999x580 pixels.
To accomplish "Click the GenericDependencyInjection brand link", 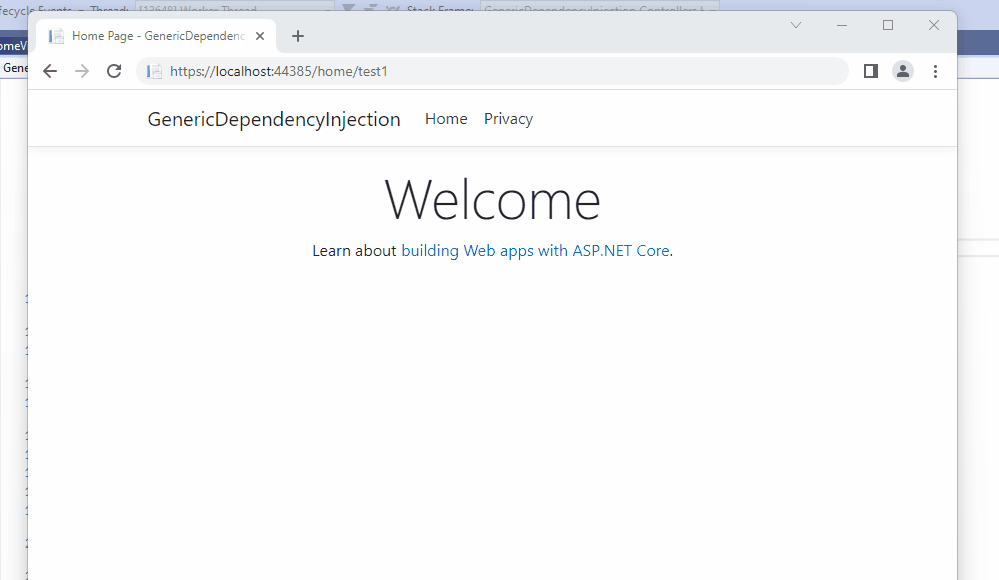I will click(274, 119).
